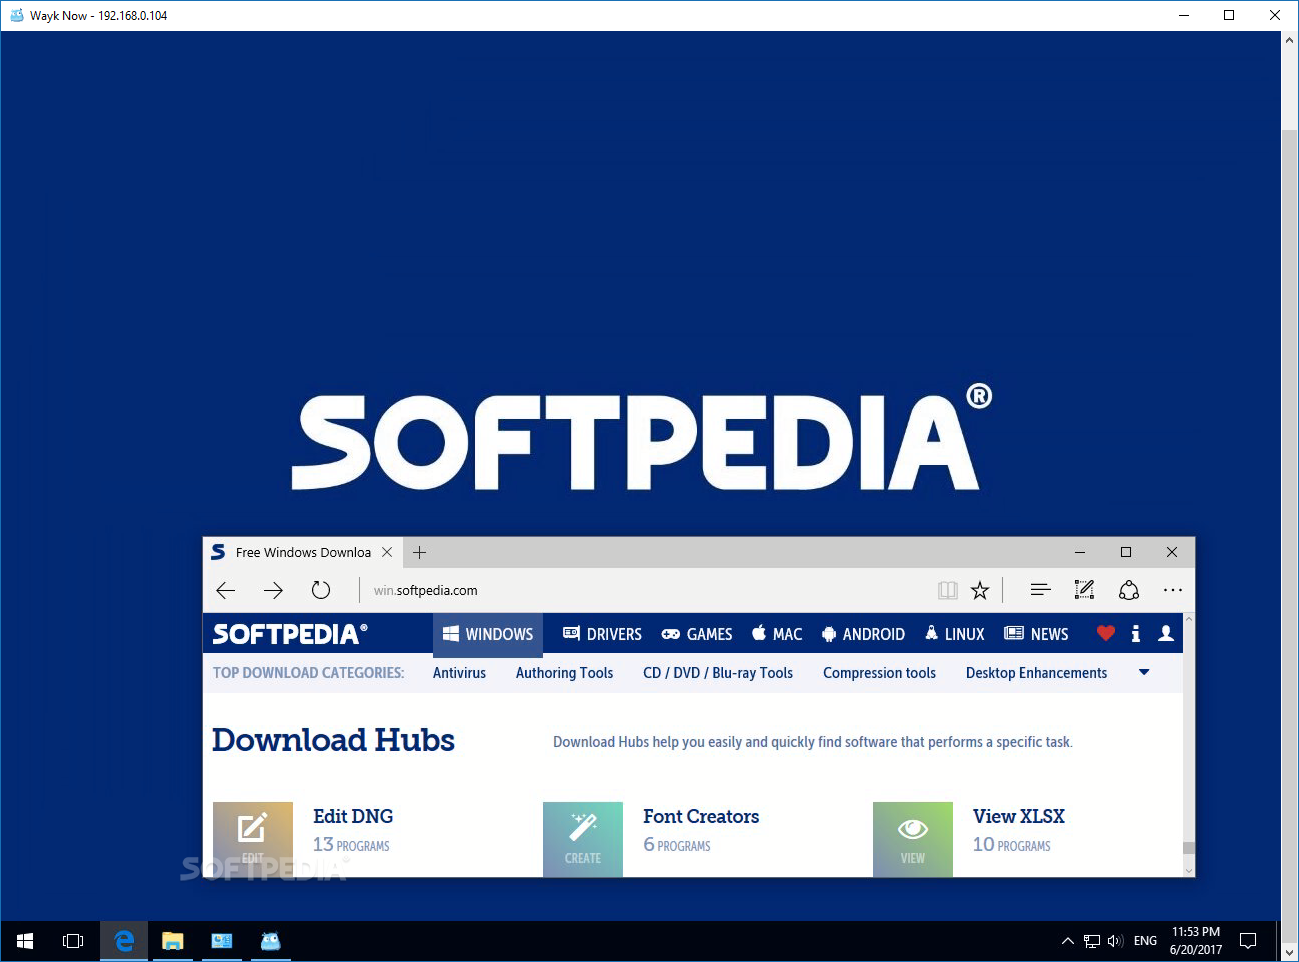This screenshot has height=962, width=1299.
Task: Open the ANDROID section
Action: tap(863, 634)
